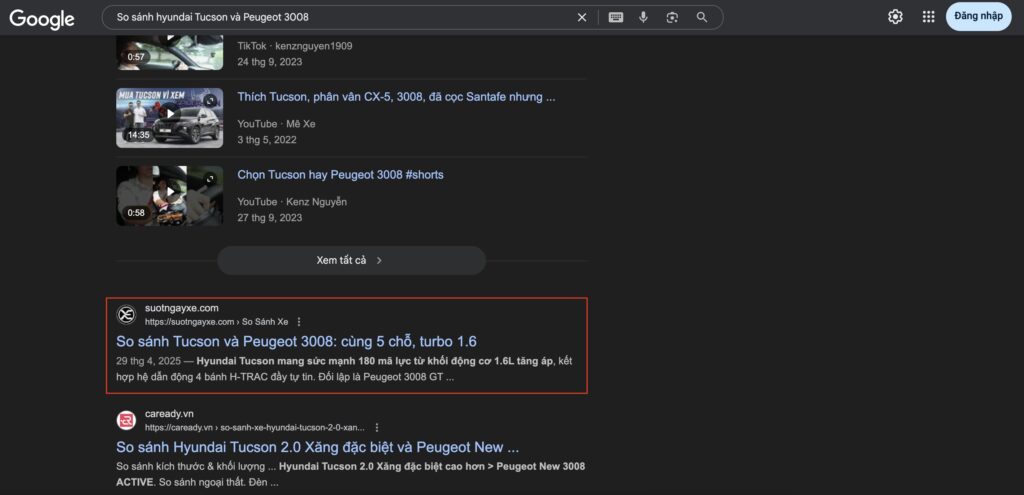Start voice search with the microphone icon
Viewport: 1024px width, 495px height.
643,18
